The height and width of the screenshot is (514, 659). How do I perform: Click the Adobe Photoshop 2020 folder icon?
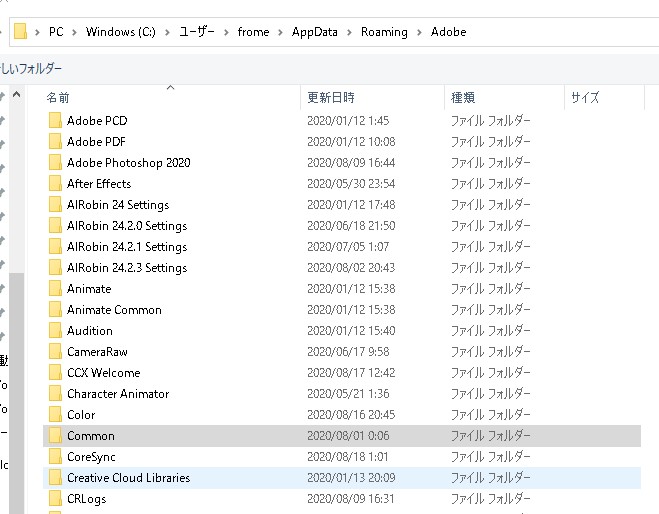tap(55, 163)
